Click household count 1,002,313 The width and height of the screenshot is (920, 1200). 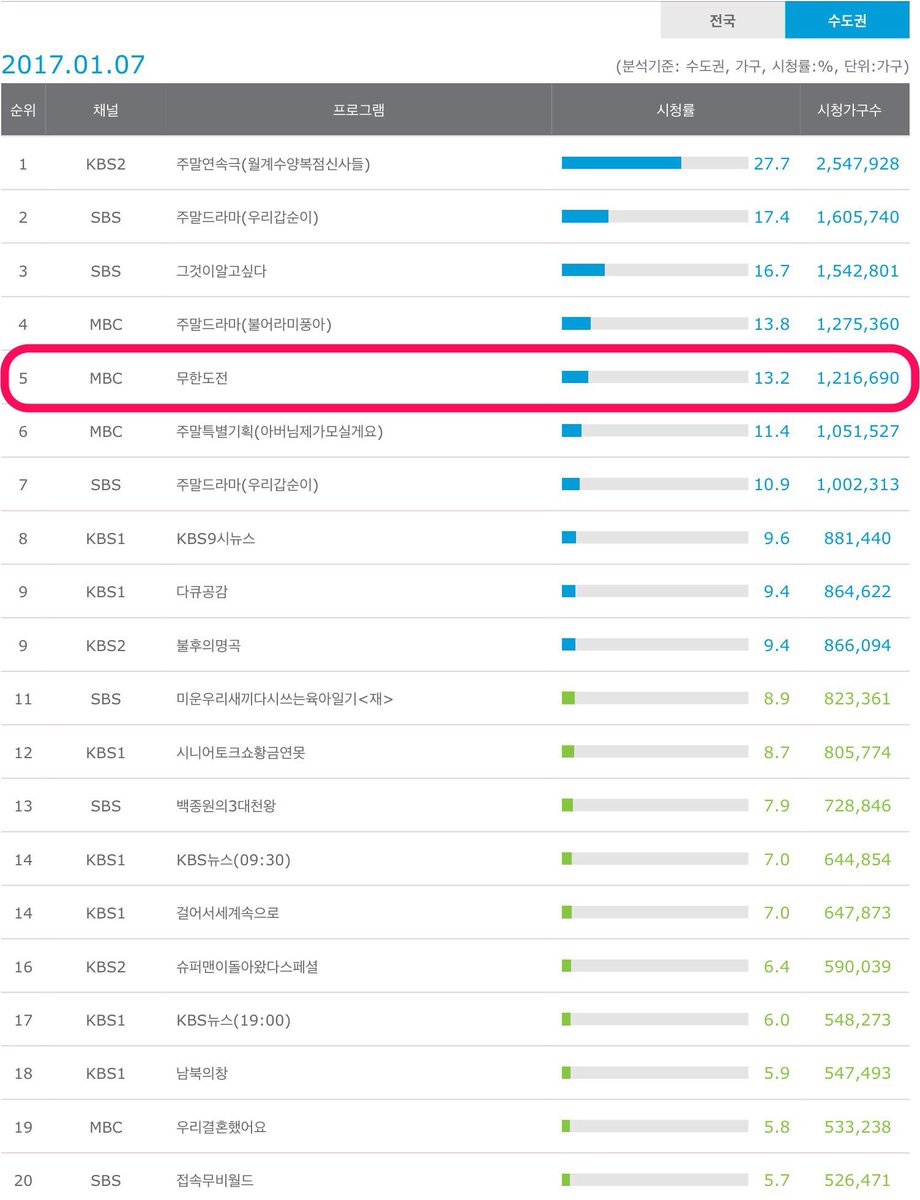point(857,485)
